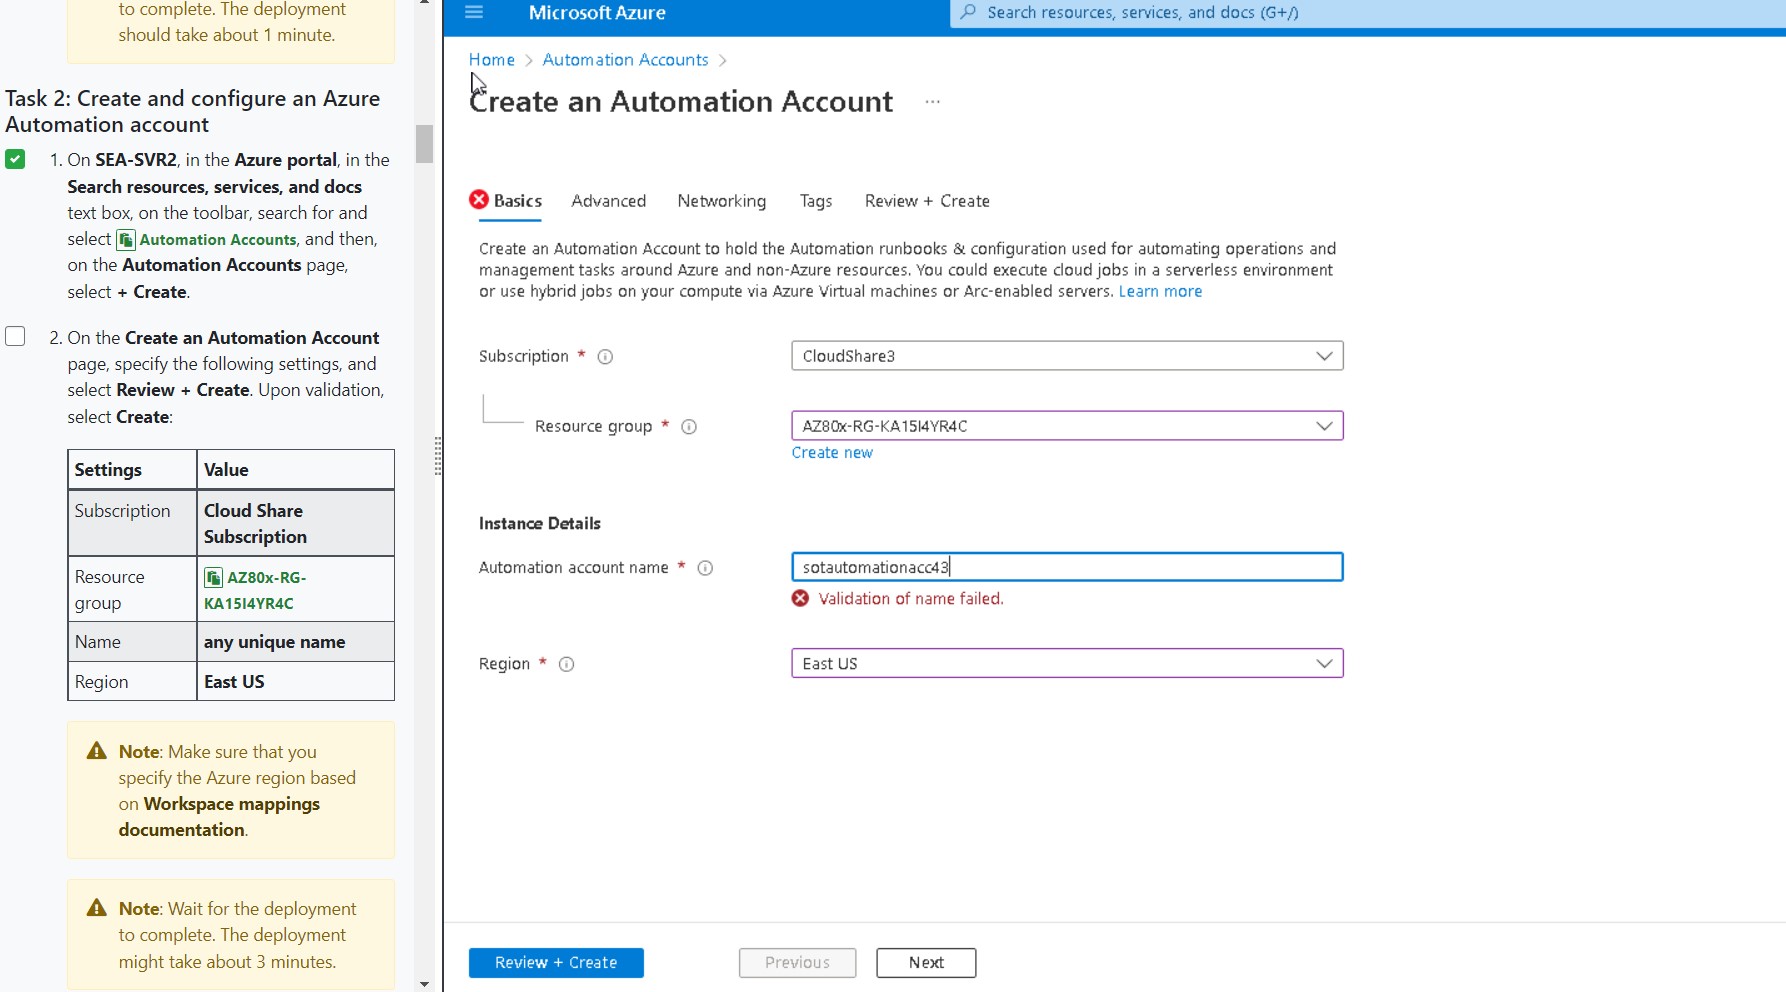
Task: Click the Create new resource group link
Action: (x=831, y=452)
